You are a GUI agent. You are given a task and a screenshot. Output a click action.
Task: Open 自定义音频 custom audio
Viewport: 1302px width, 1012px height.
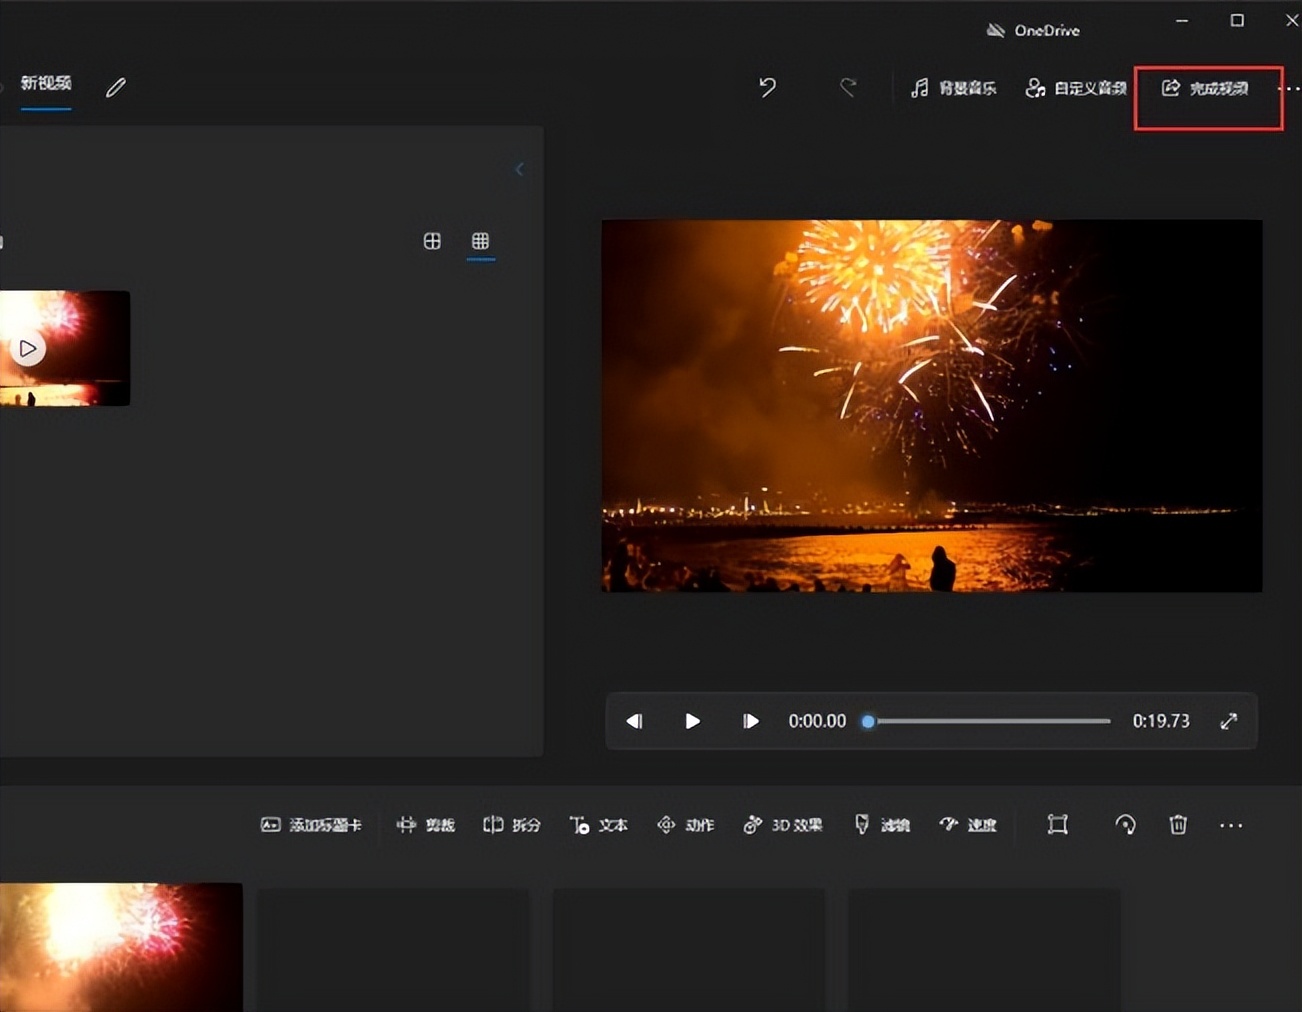[x=1076, y=88]
